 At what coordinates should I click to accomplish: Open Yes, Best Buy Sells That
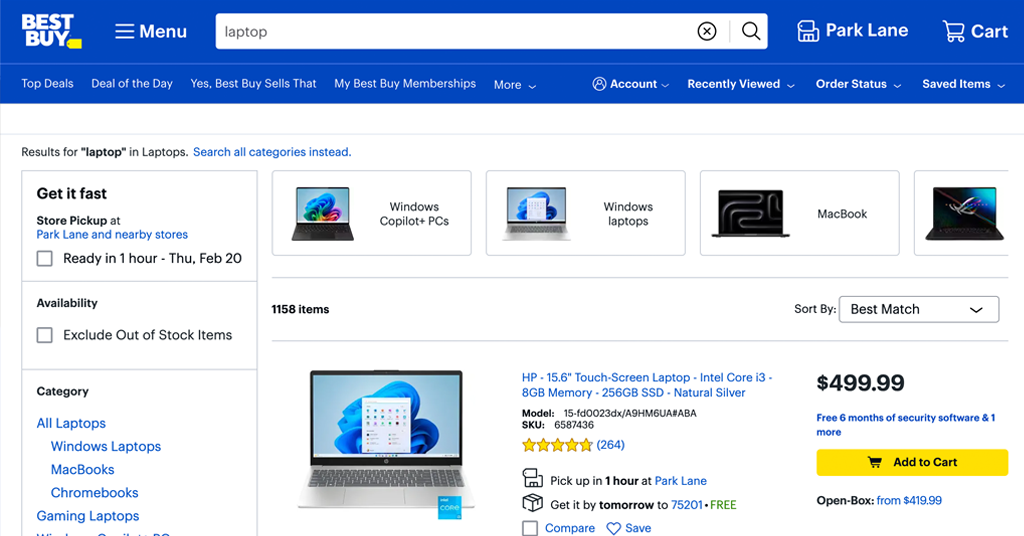pyautogui.click(x=253, y=84)
